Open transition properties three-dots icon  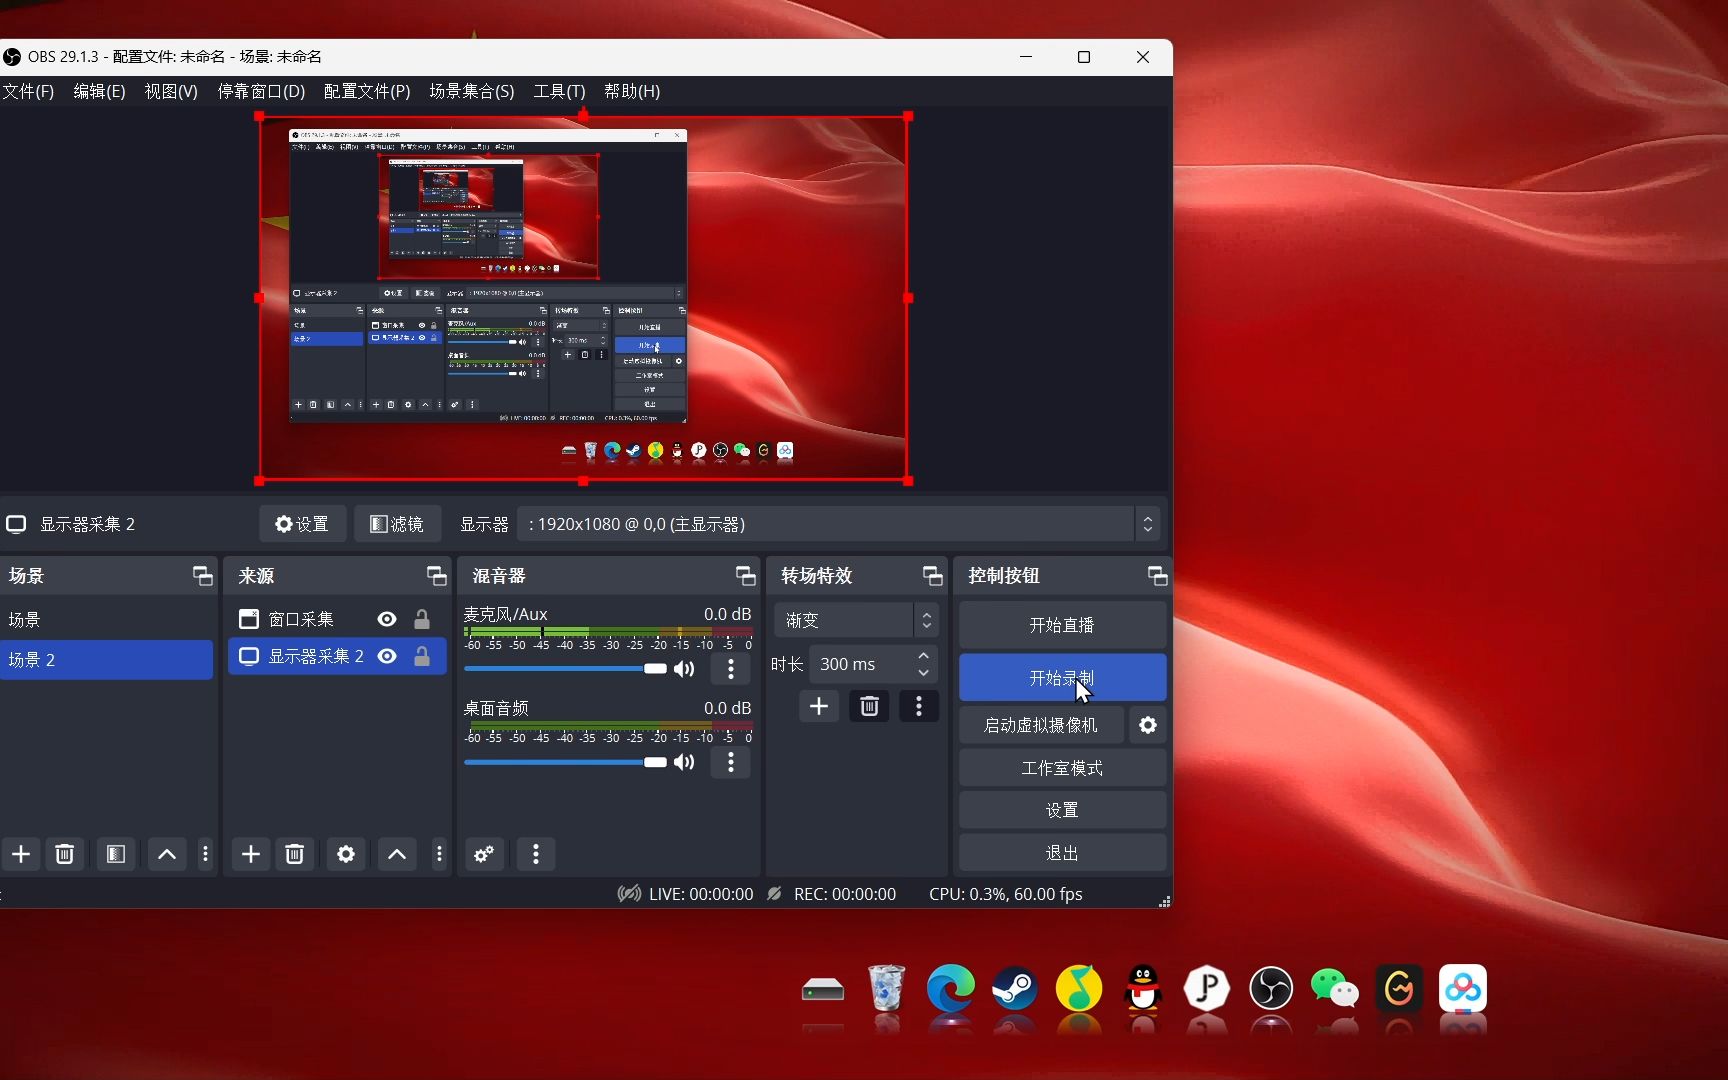tap(919, 706)
